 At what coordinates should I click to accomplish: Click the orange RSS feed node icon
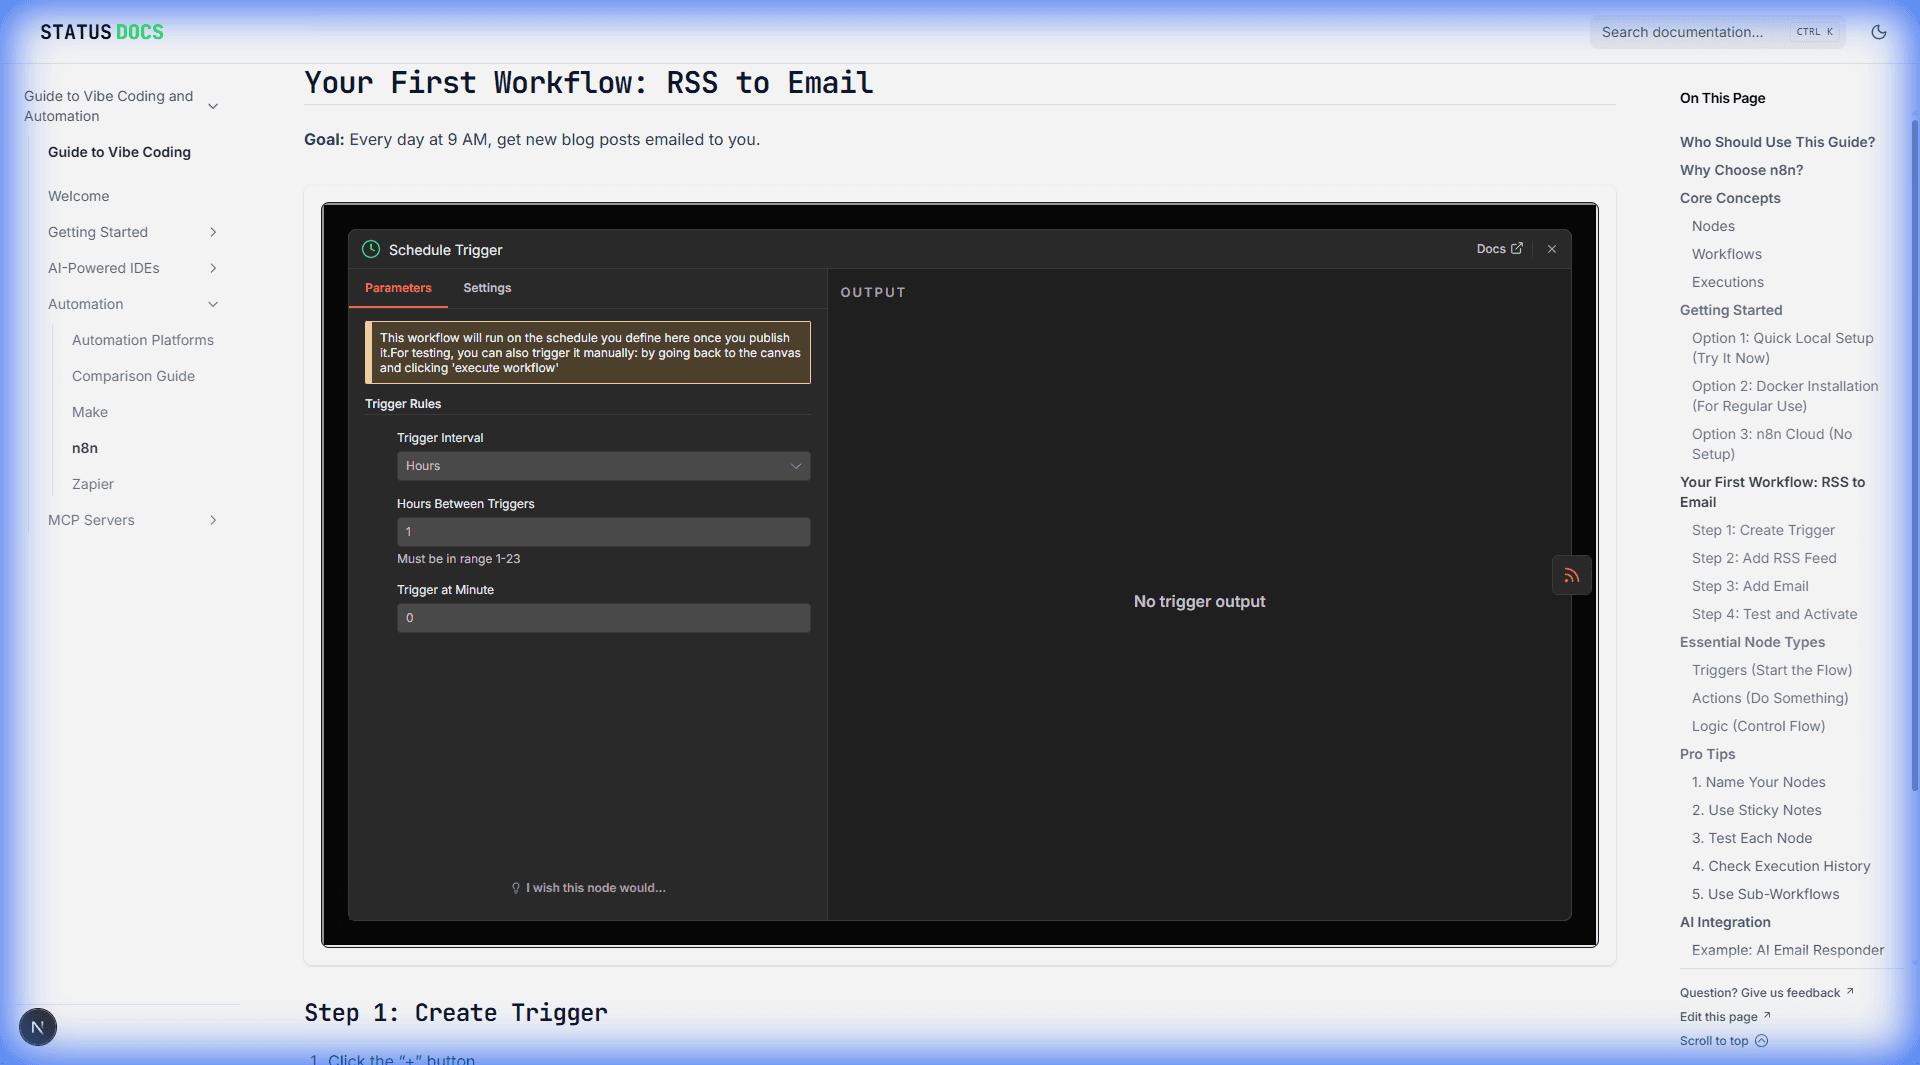click(x=1571, y=575)
